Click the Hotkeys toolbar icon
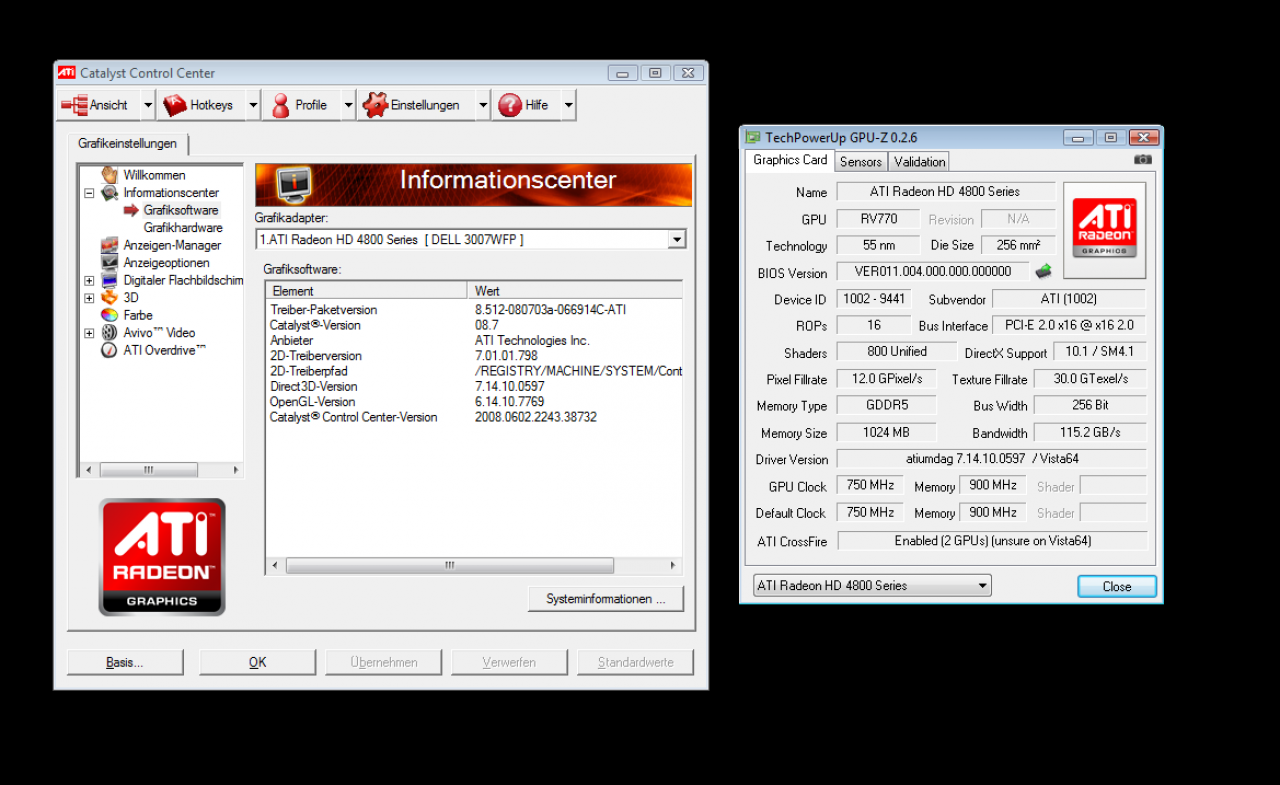Viewport: 1280px width, 785px height. tap(175, 105)
